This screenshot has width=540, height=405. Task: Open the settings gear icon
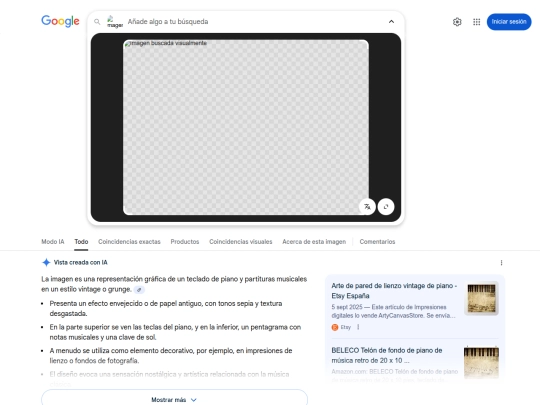pos(457,22)
